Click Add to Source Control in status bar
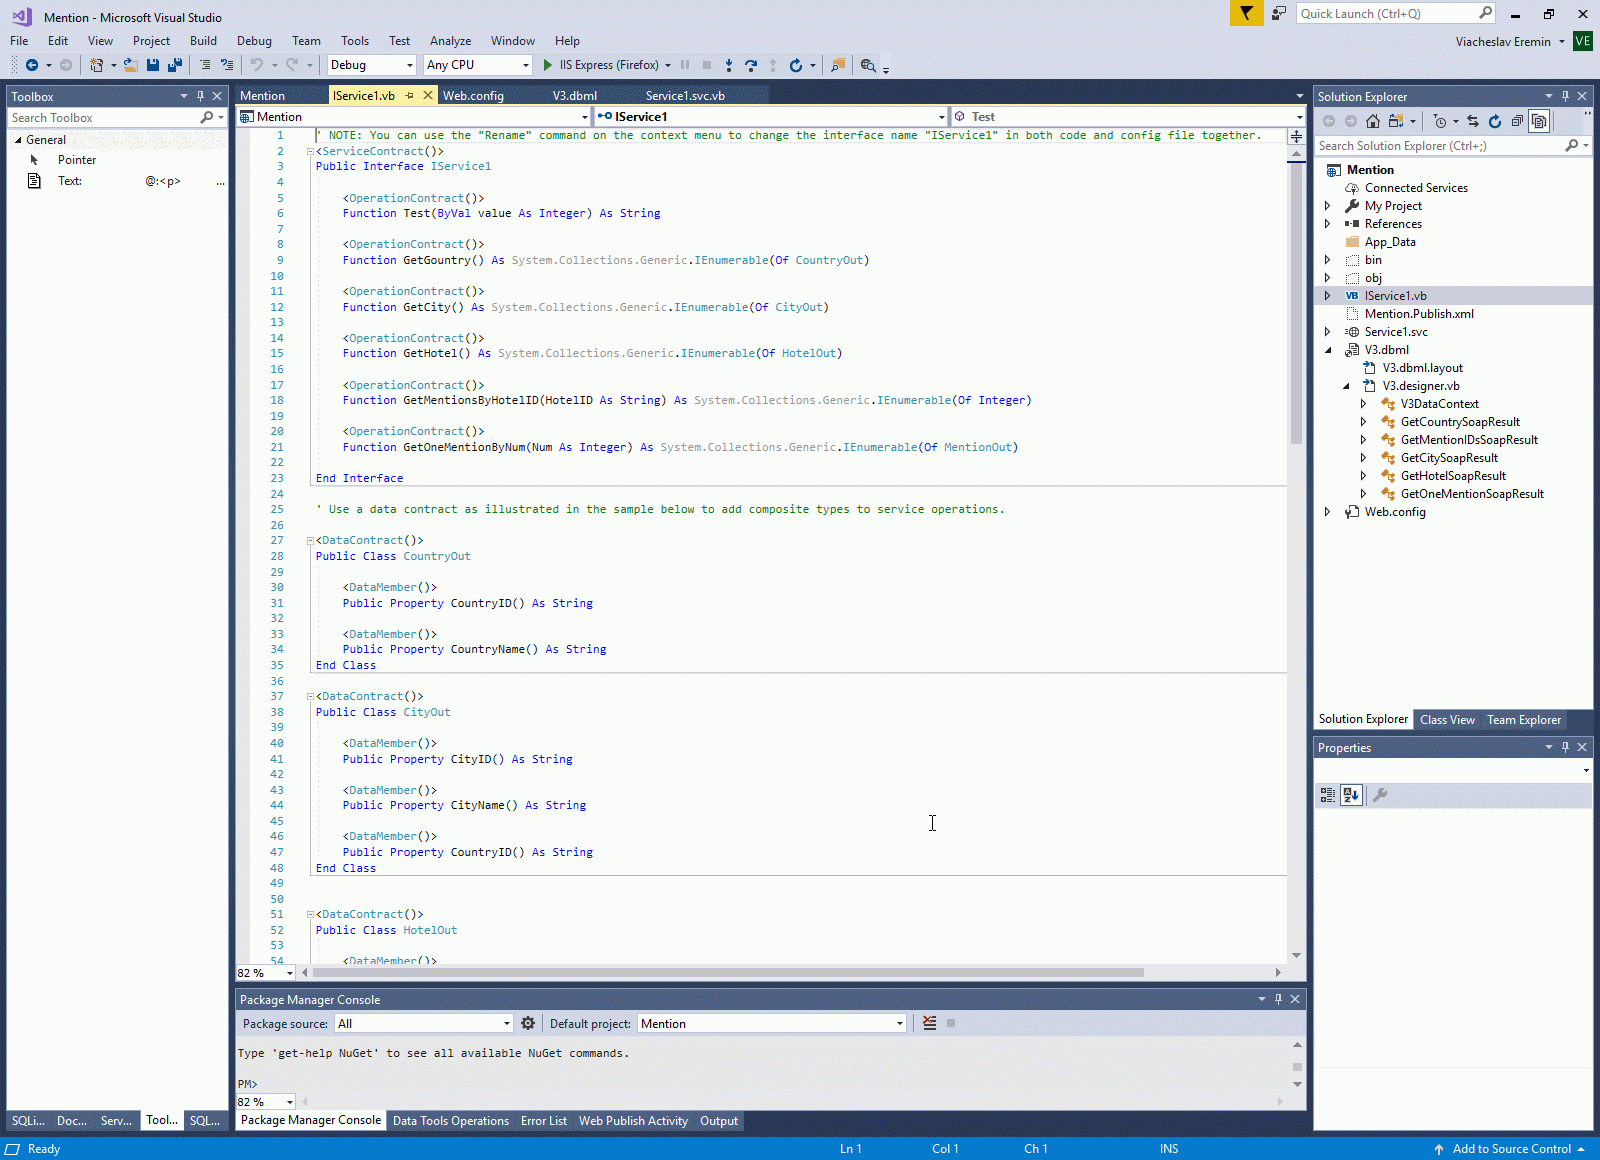The height and width of the screenshot is (1160, 1600). [x=1511, y=1149]
